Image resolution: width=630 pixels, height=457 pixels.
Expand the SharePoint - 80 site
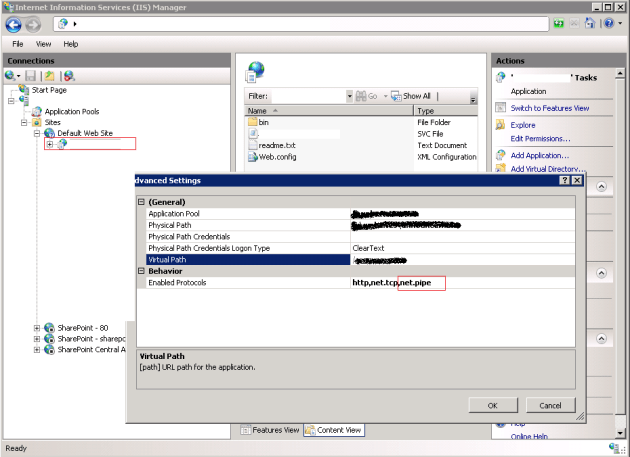point(37,328)
